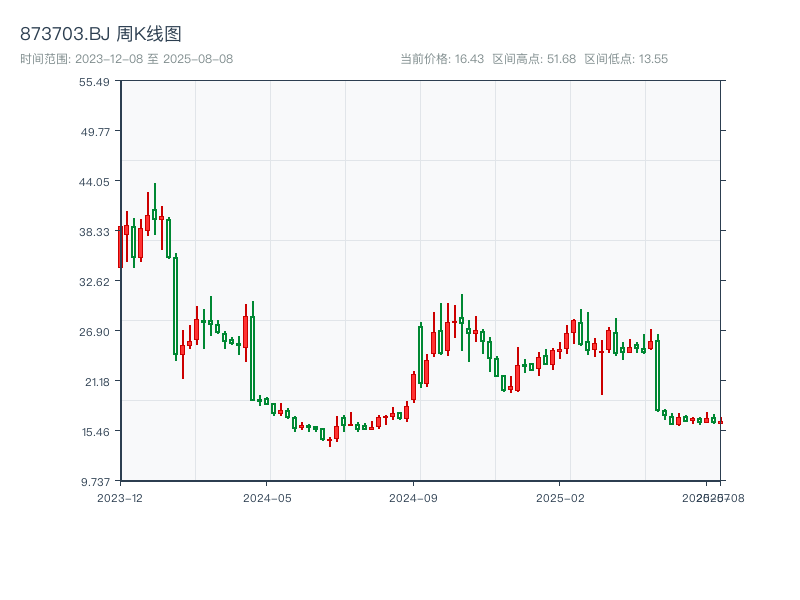Click the 15.46 y-axis label

tap(96, 432)
